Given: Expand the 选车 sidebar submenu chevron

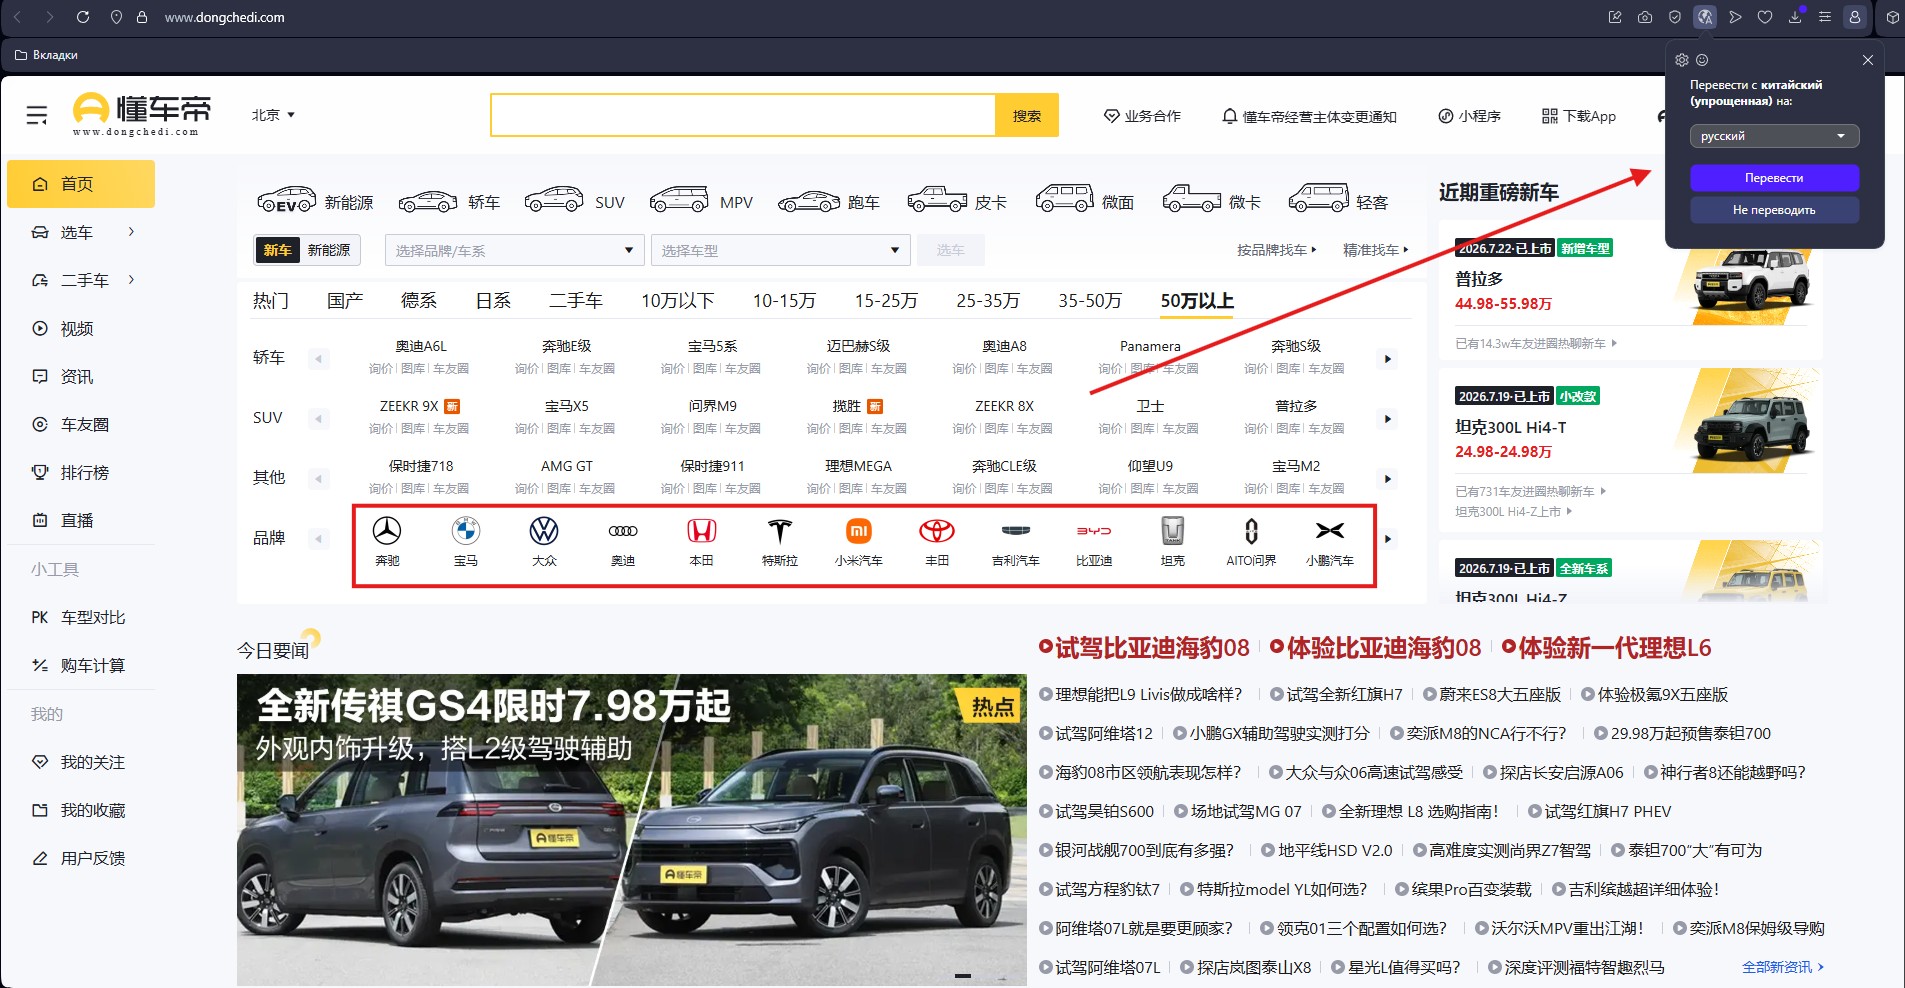Looking at the screenshot, I should pos(131,232).
